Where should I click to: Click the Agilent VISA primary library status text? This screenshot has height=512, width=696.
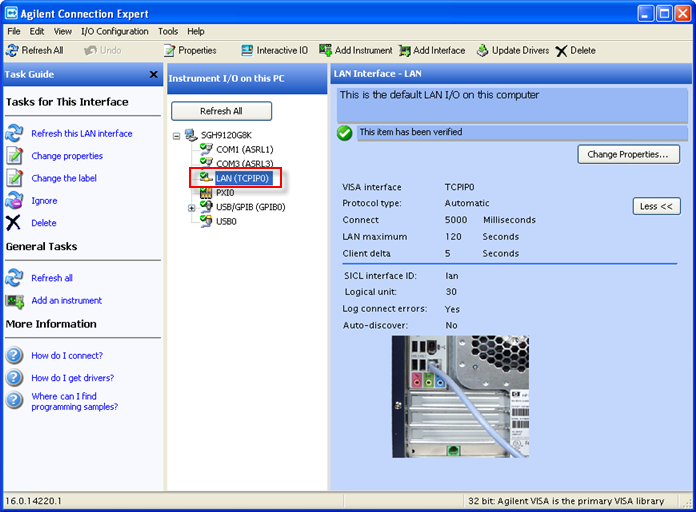coord(566,501)
